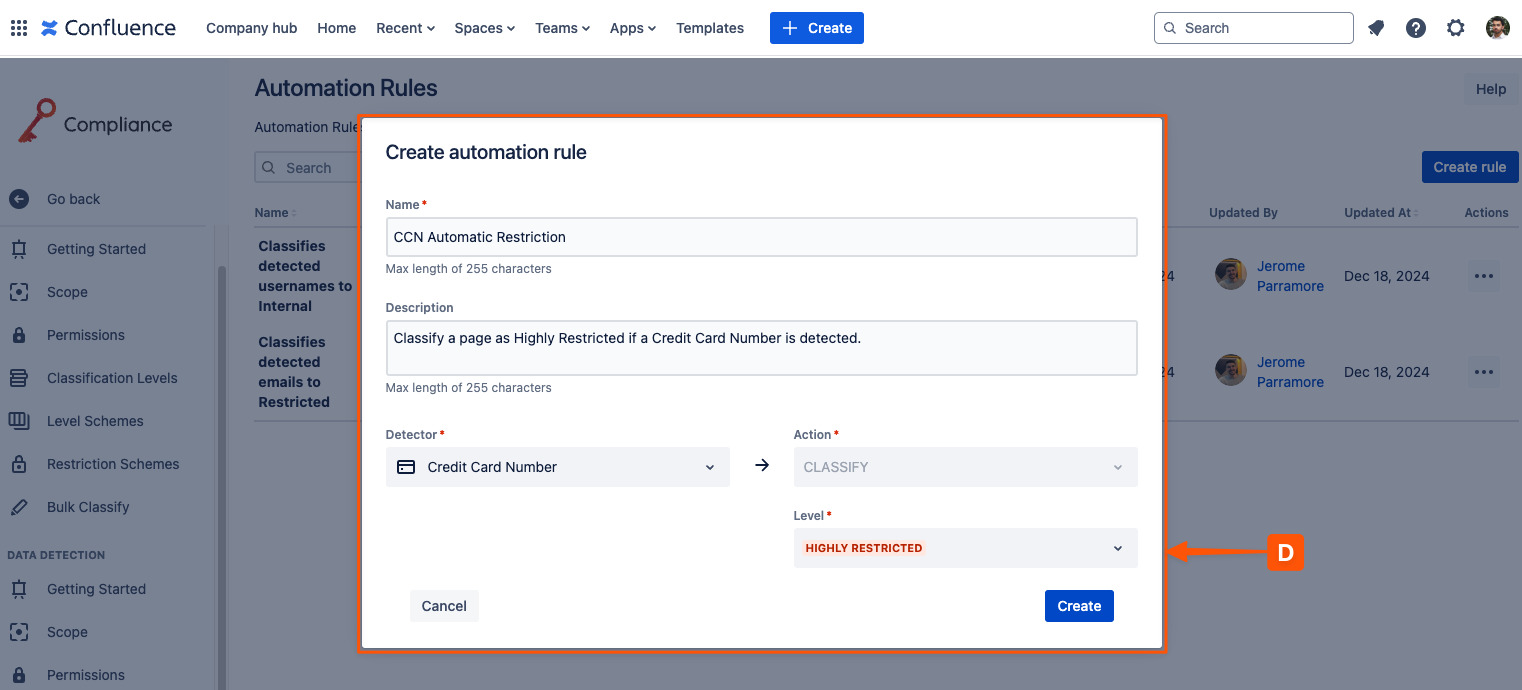
Task: Click the Create button in dialog
Action: (x=1079, y=606)
